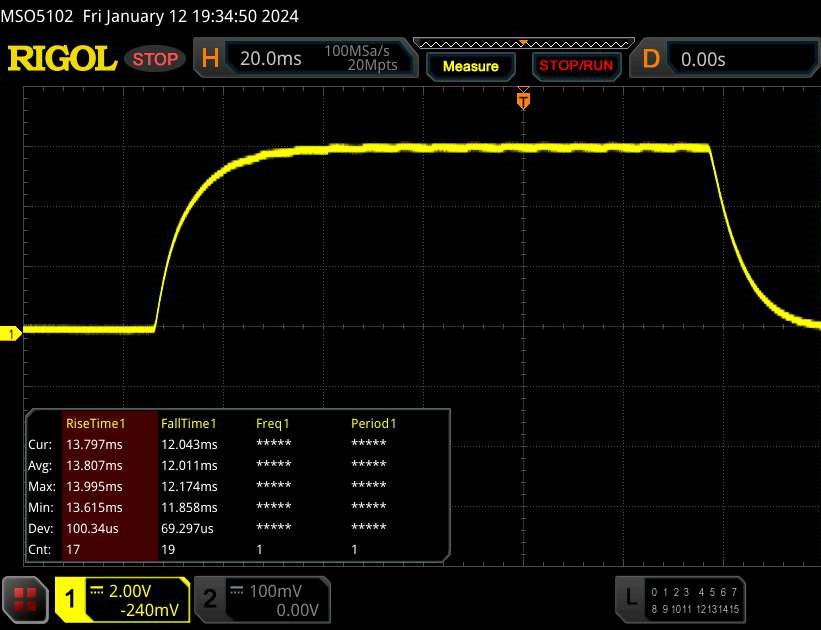The width and height of the screenshot is (821, 630).
Task: Click average fall time 12.011ms
Action: (189, 466)
